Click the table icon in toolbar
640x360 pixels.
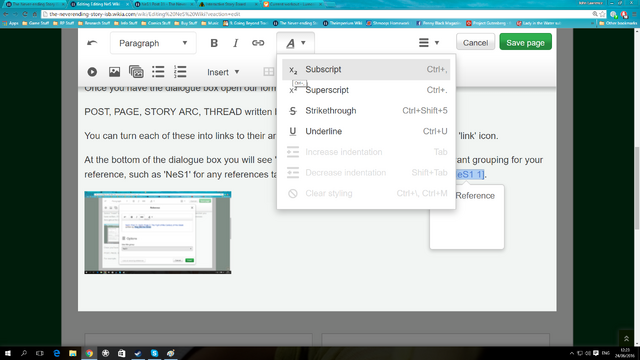click(x=269, y=72)
